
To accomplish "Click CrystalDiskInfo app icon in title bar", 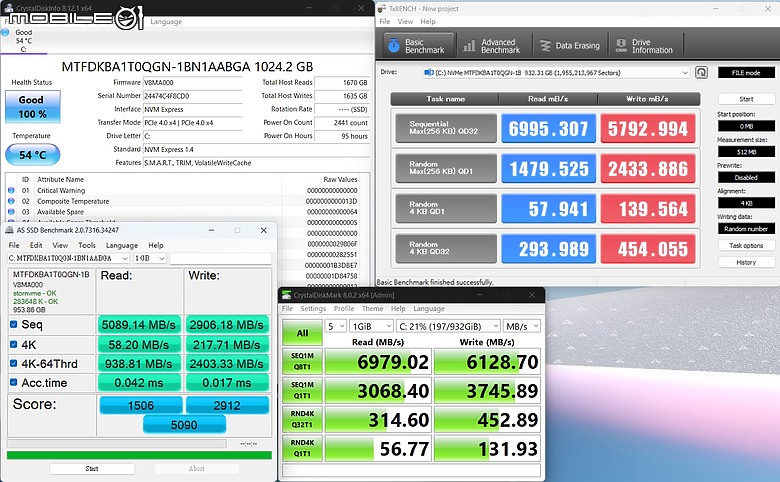I will 8,8.
